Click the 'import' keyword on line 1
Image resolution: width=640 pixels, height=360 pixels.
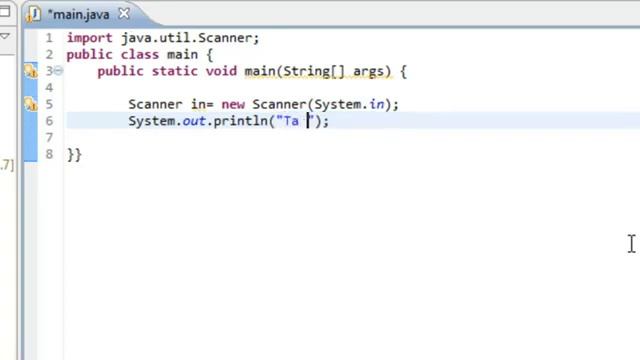pyautogui.click(x=89, y=38)
